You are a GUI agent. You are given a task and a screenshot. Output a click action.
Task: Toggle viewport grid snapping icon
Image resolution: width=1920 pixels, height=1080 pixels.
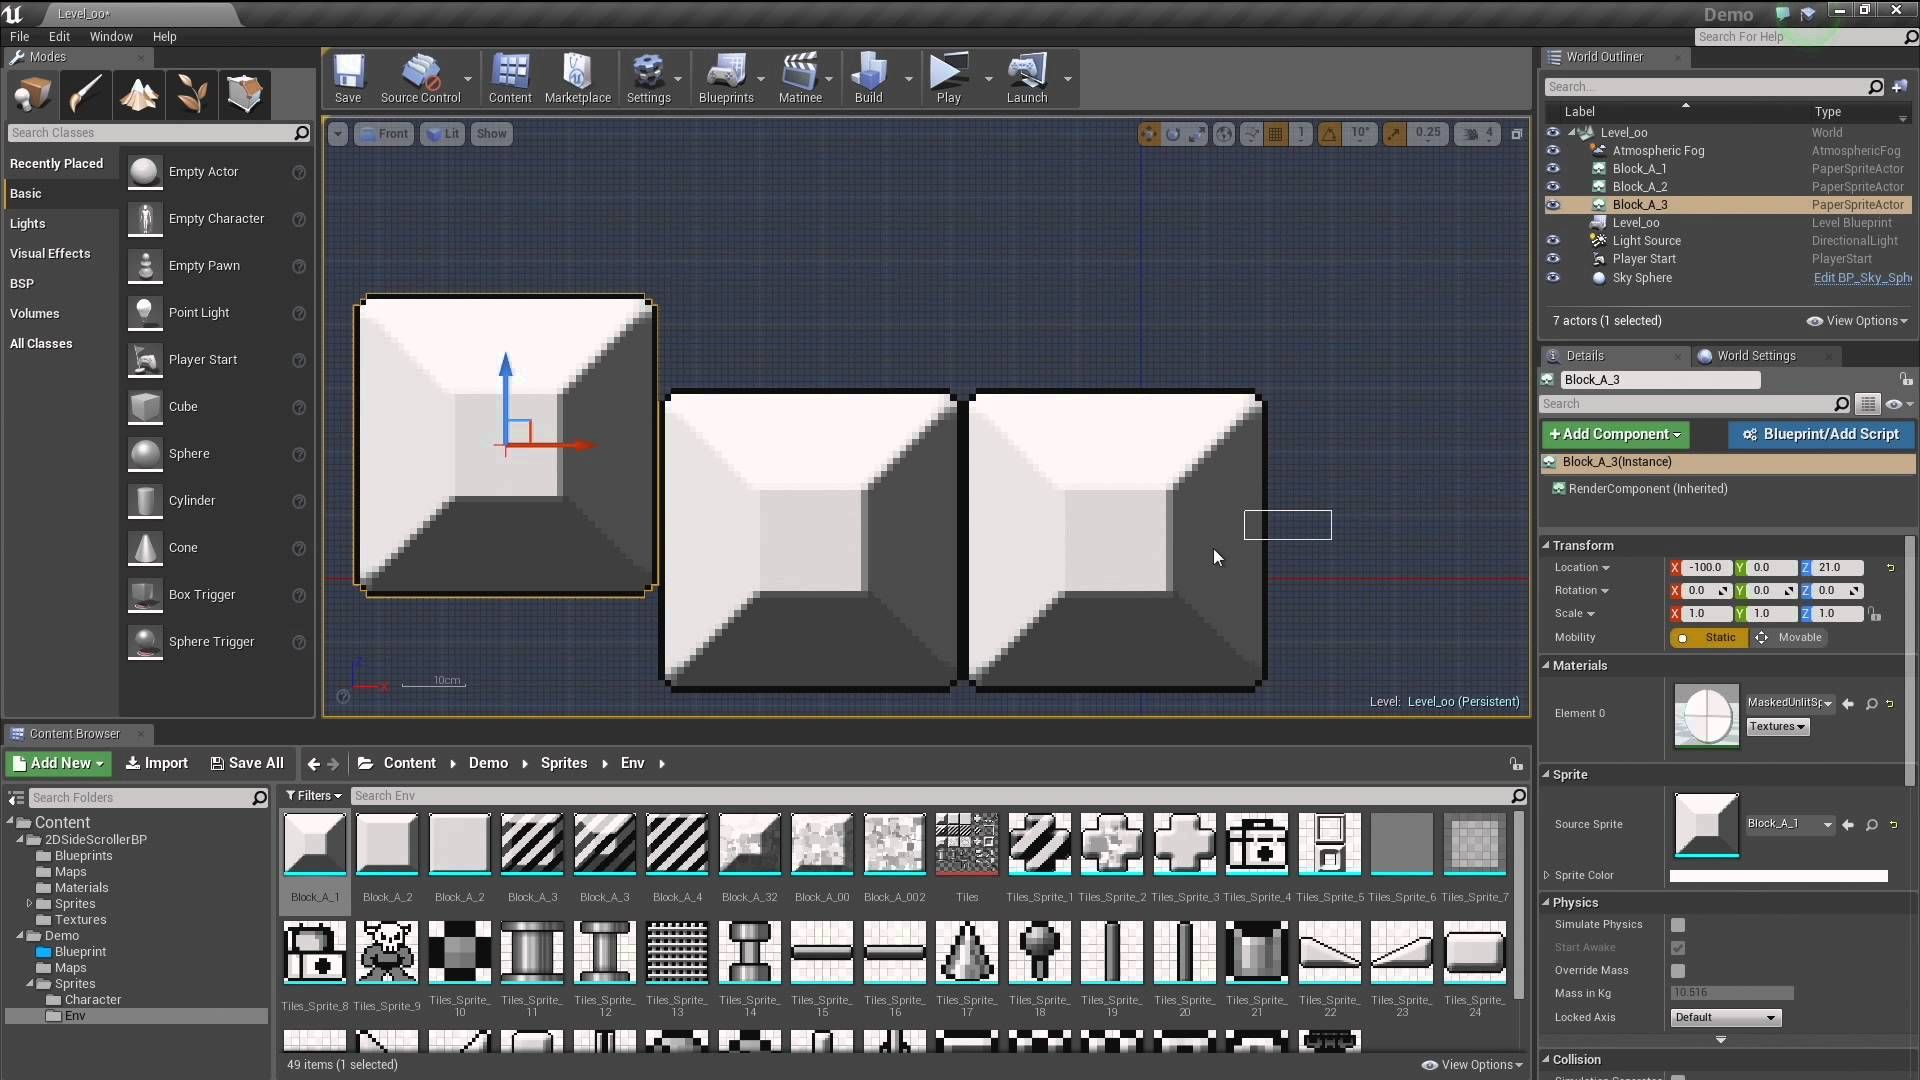coord(1276,134)
